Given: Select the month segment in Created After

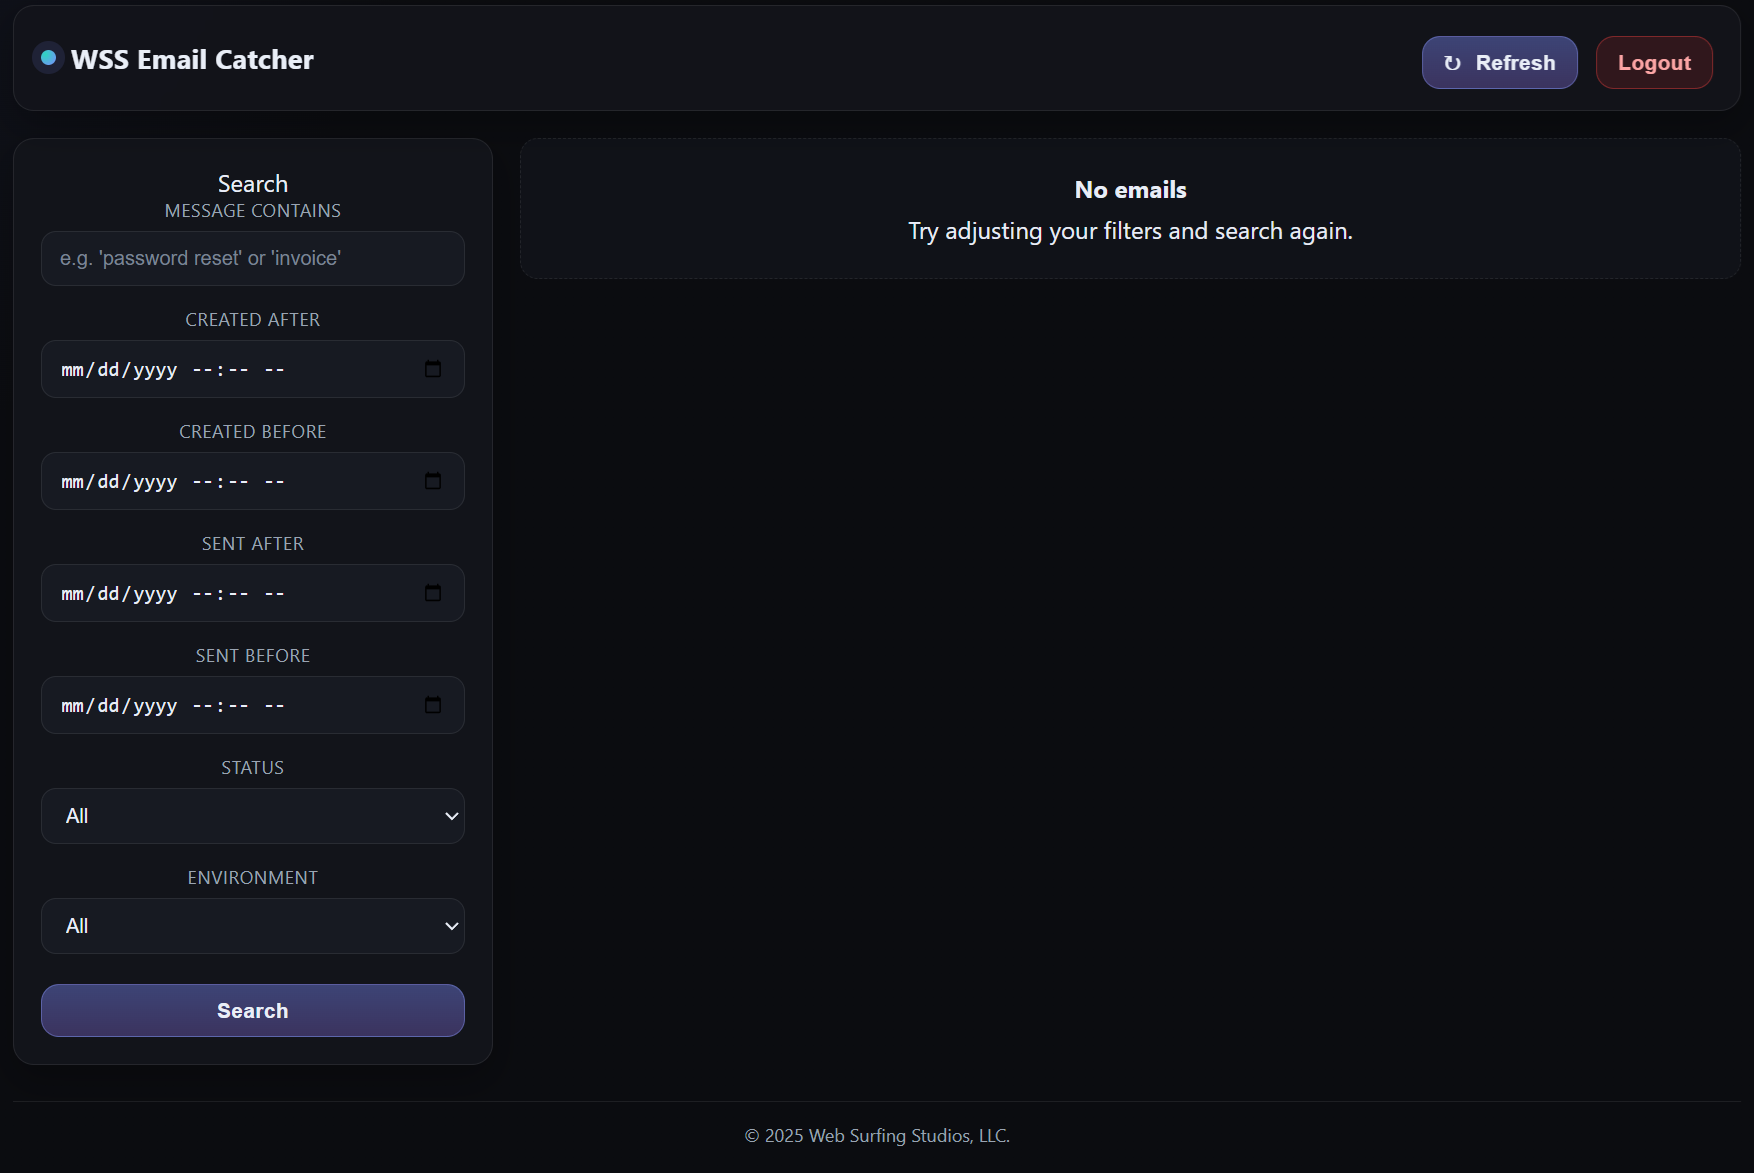Looking at the screenshot, I should (x=72, y=370).
